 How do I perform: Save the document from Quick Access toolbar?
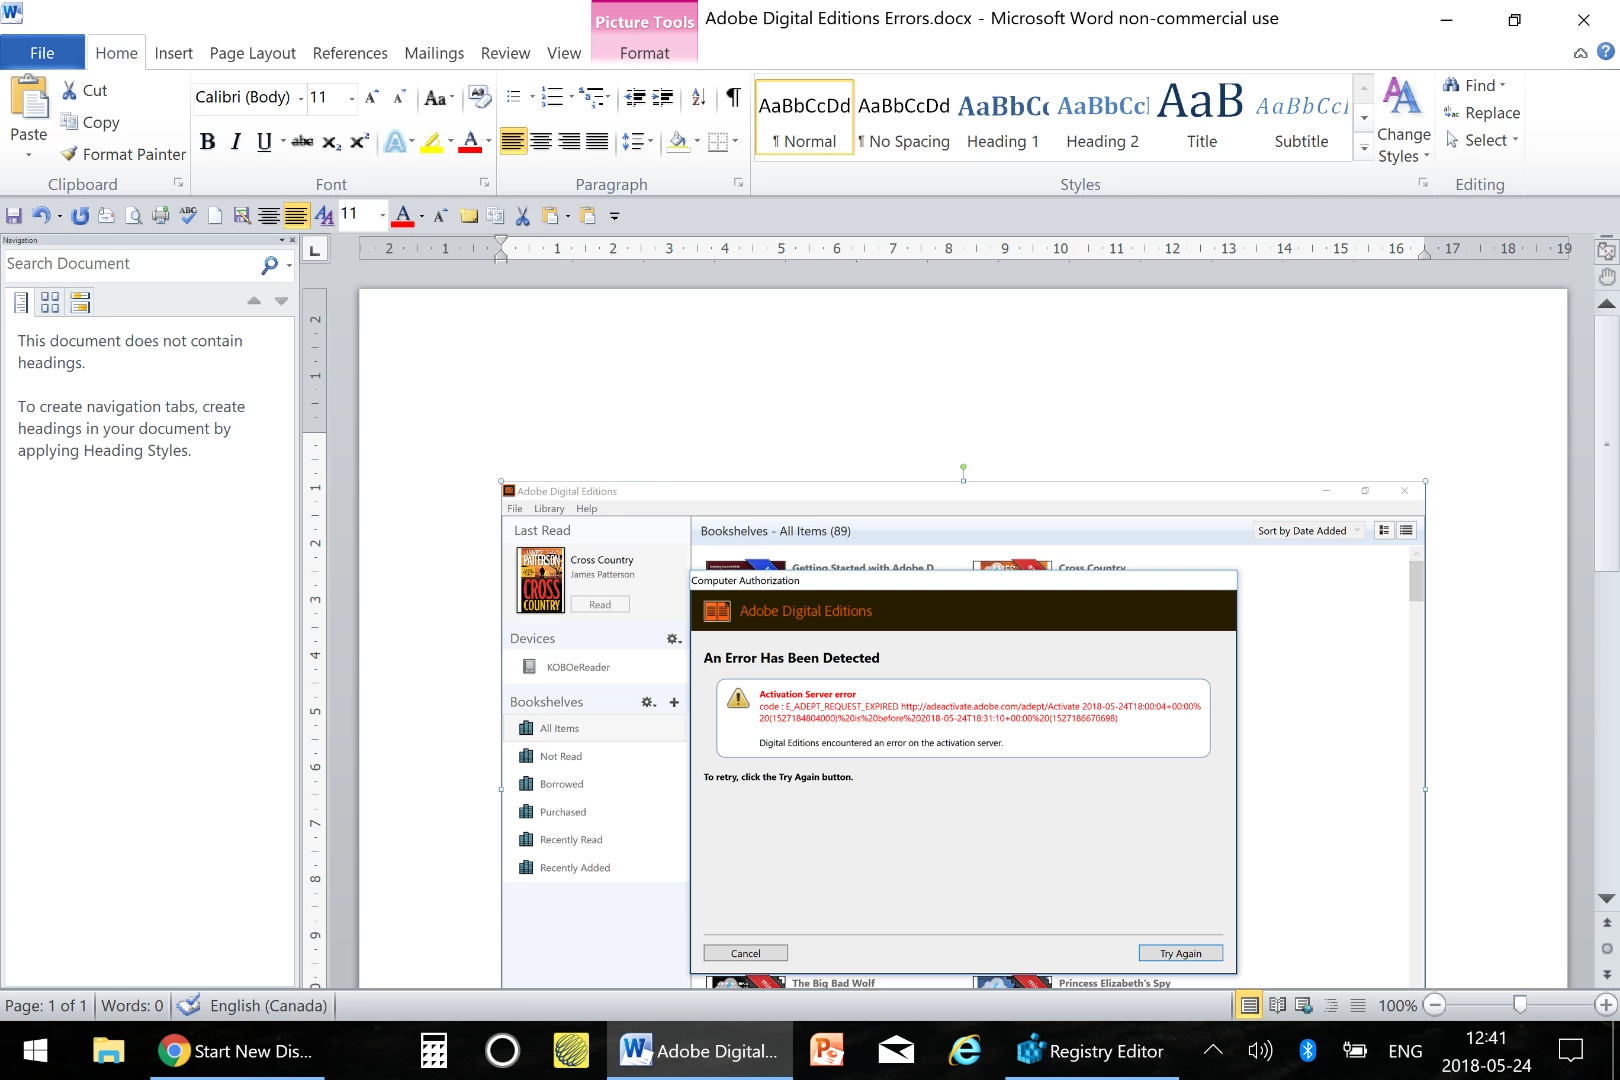pyautogui.click(x=14, y=215)
